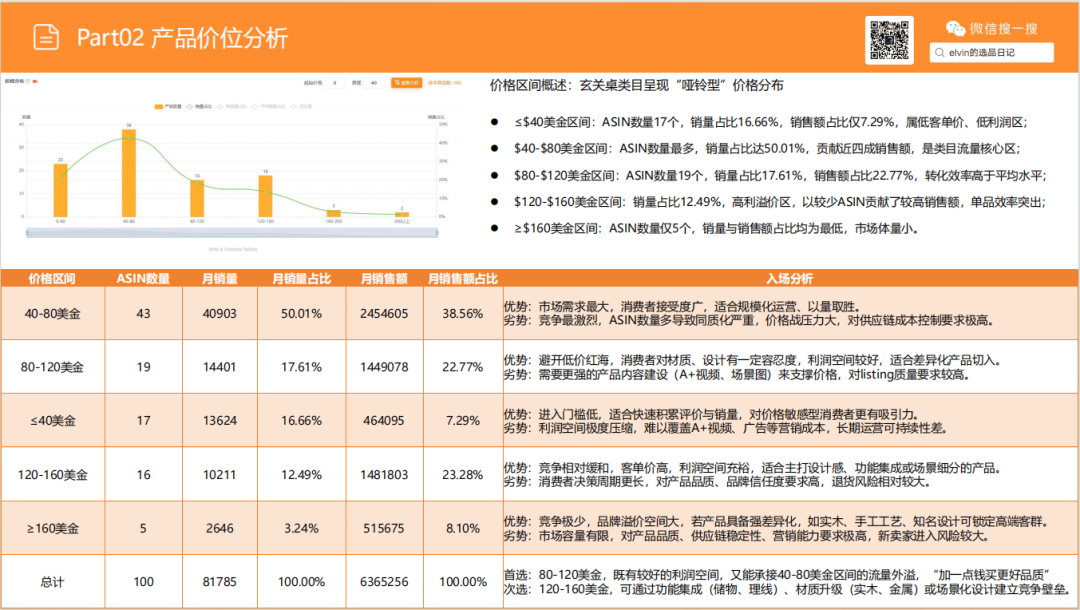Screen dimensions: 1080x610
Task: Click the analyze icon inside the orange 重新分析 button
Action: click(x=396, y=84)
